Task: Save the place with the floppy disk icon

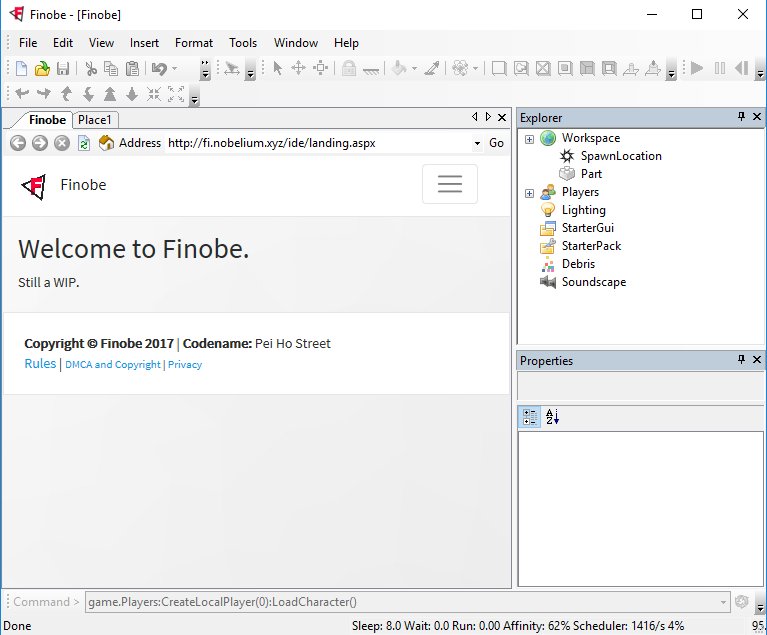Action: pos(63,68)
